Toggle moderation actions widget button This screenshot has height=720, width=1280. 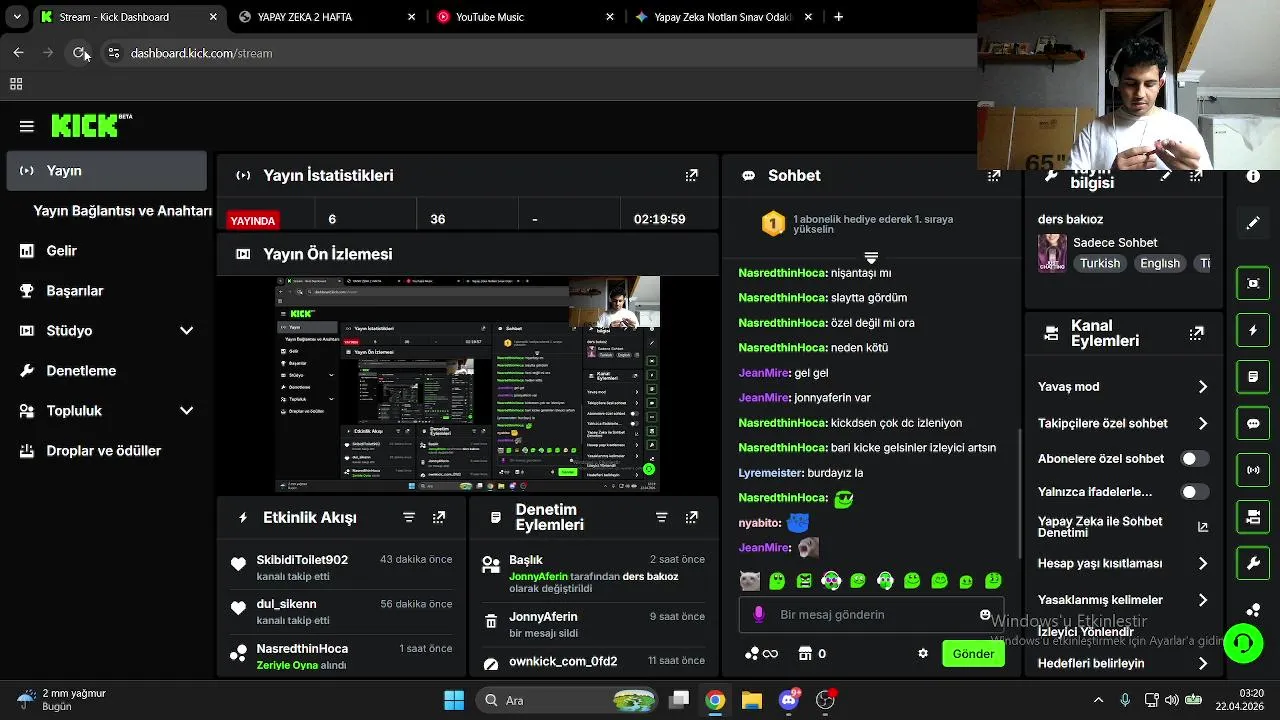(x=1253, y=377)
